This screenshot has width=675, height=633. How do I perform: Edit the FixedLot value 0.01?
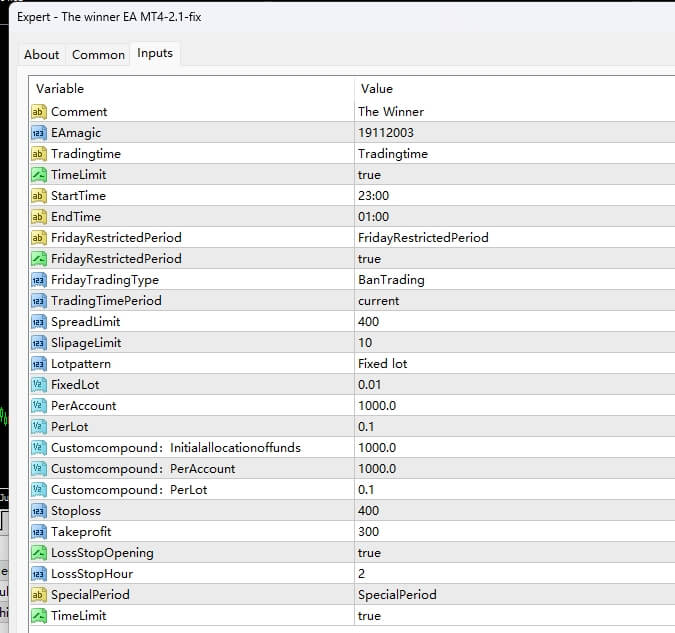click(x=514, y=385)
